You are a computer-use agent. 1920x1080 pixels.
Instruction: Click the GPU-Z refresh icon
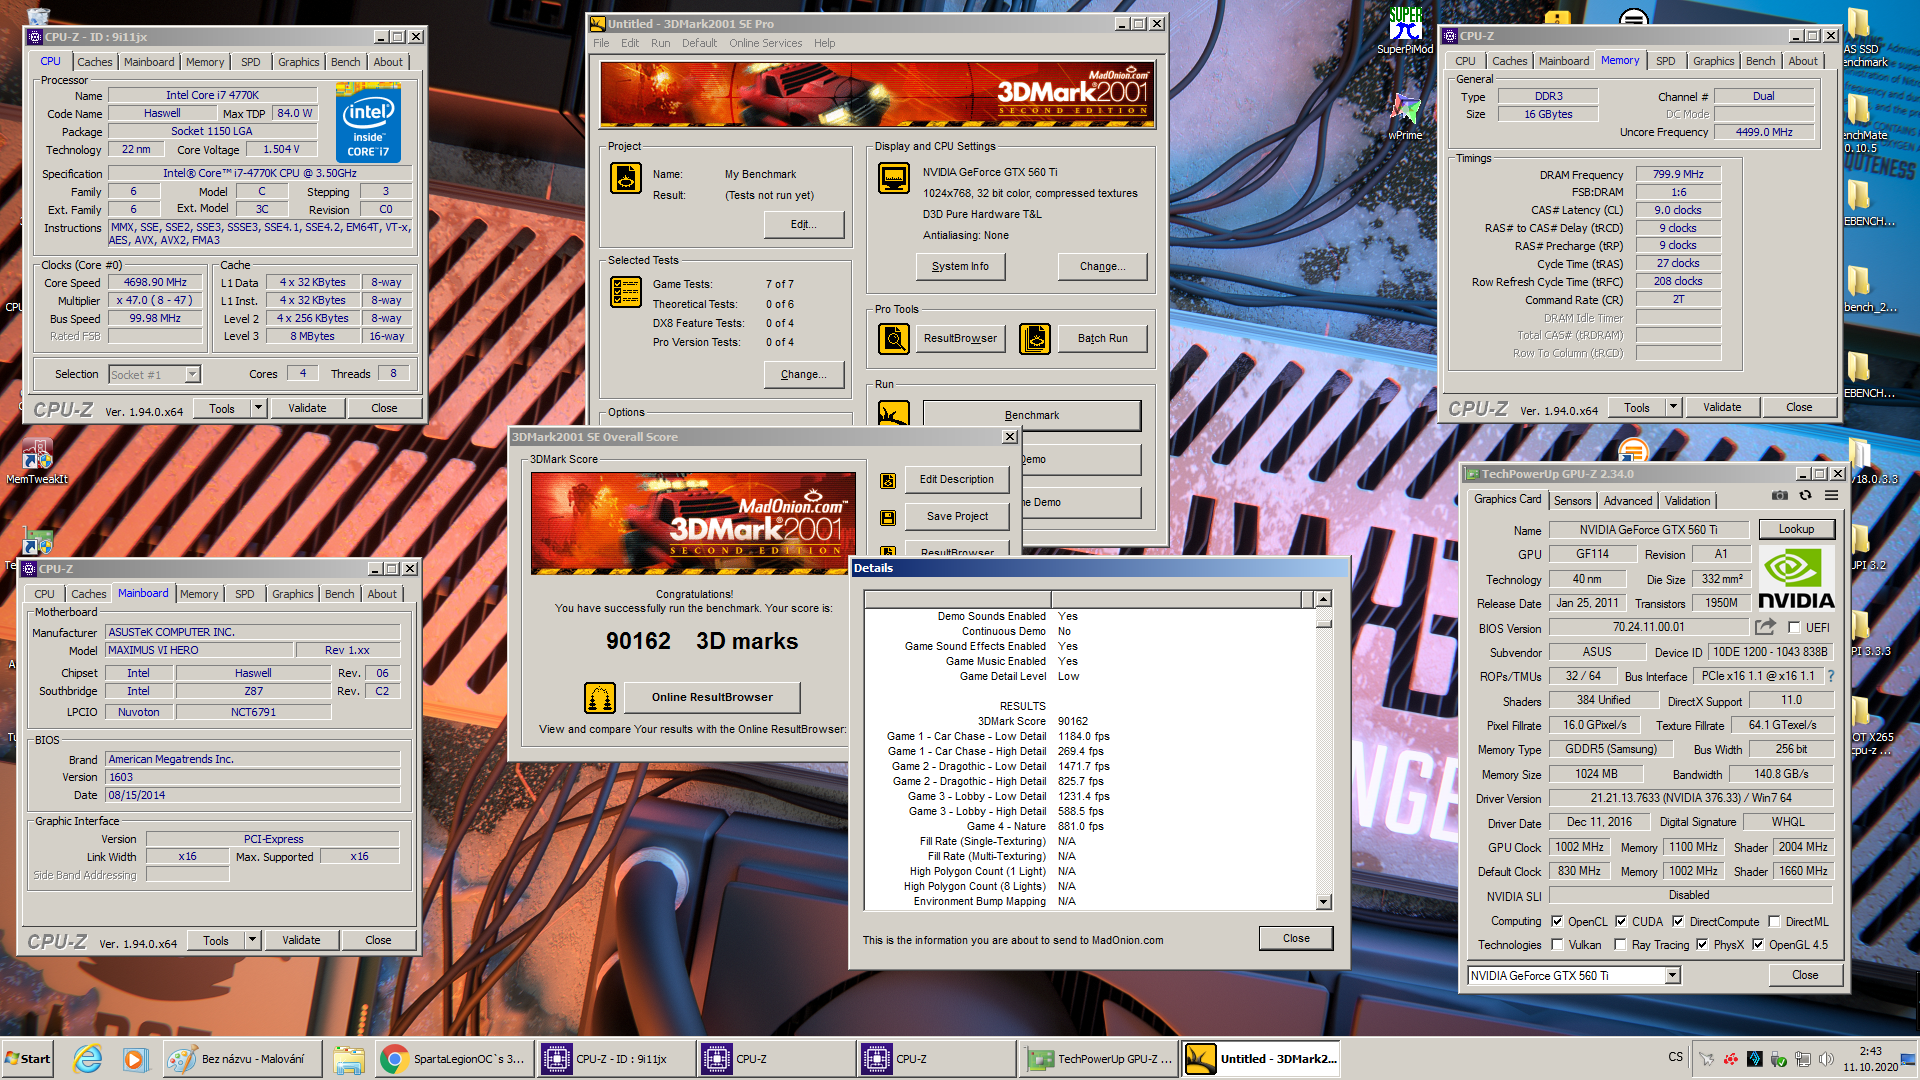tap(1805, 496)
